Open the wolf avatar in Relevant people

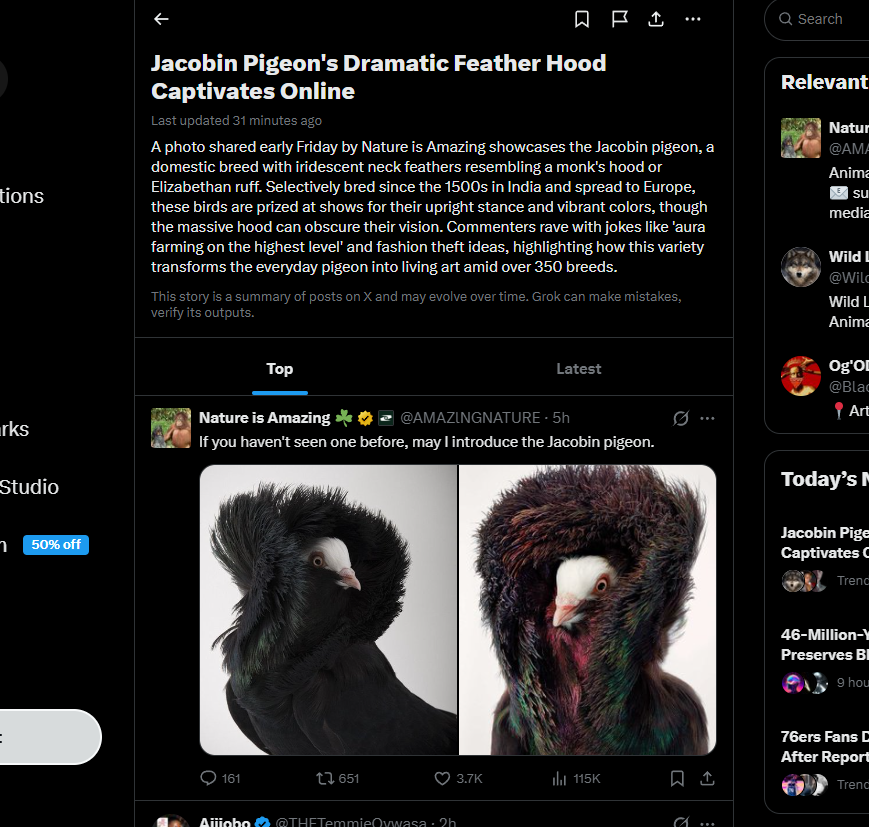tap(800, 267)
